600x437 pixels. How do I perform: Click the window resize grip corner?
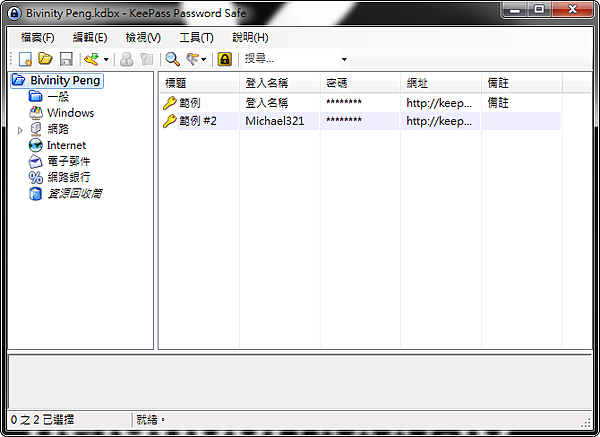[585, 422]
